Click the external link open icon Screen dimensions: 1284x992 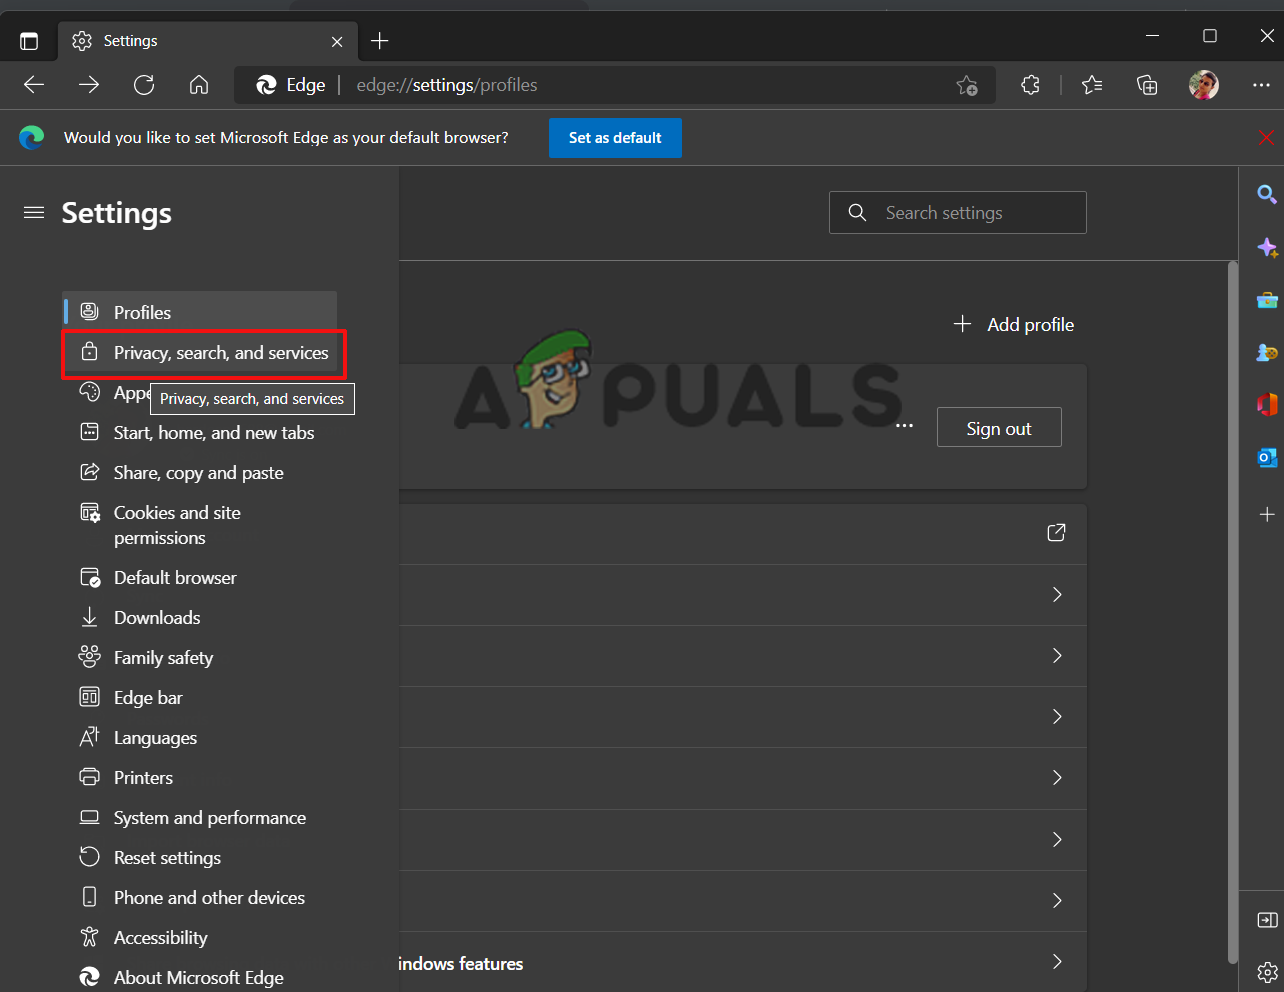1056,533
